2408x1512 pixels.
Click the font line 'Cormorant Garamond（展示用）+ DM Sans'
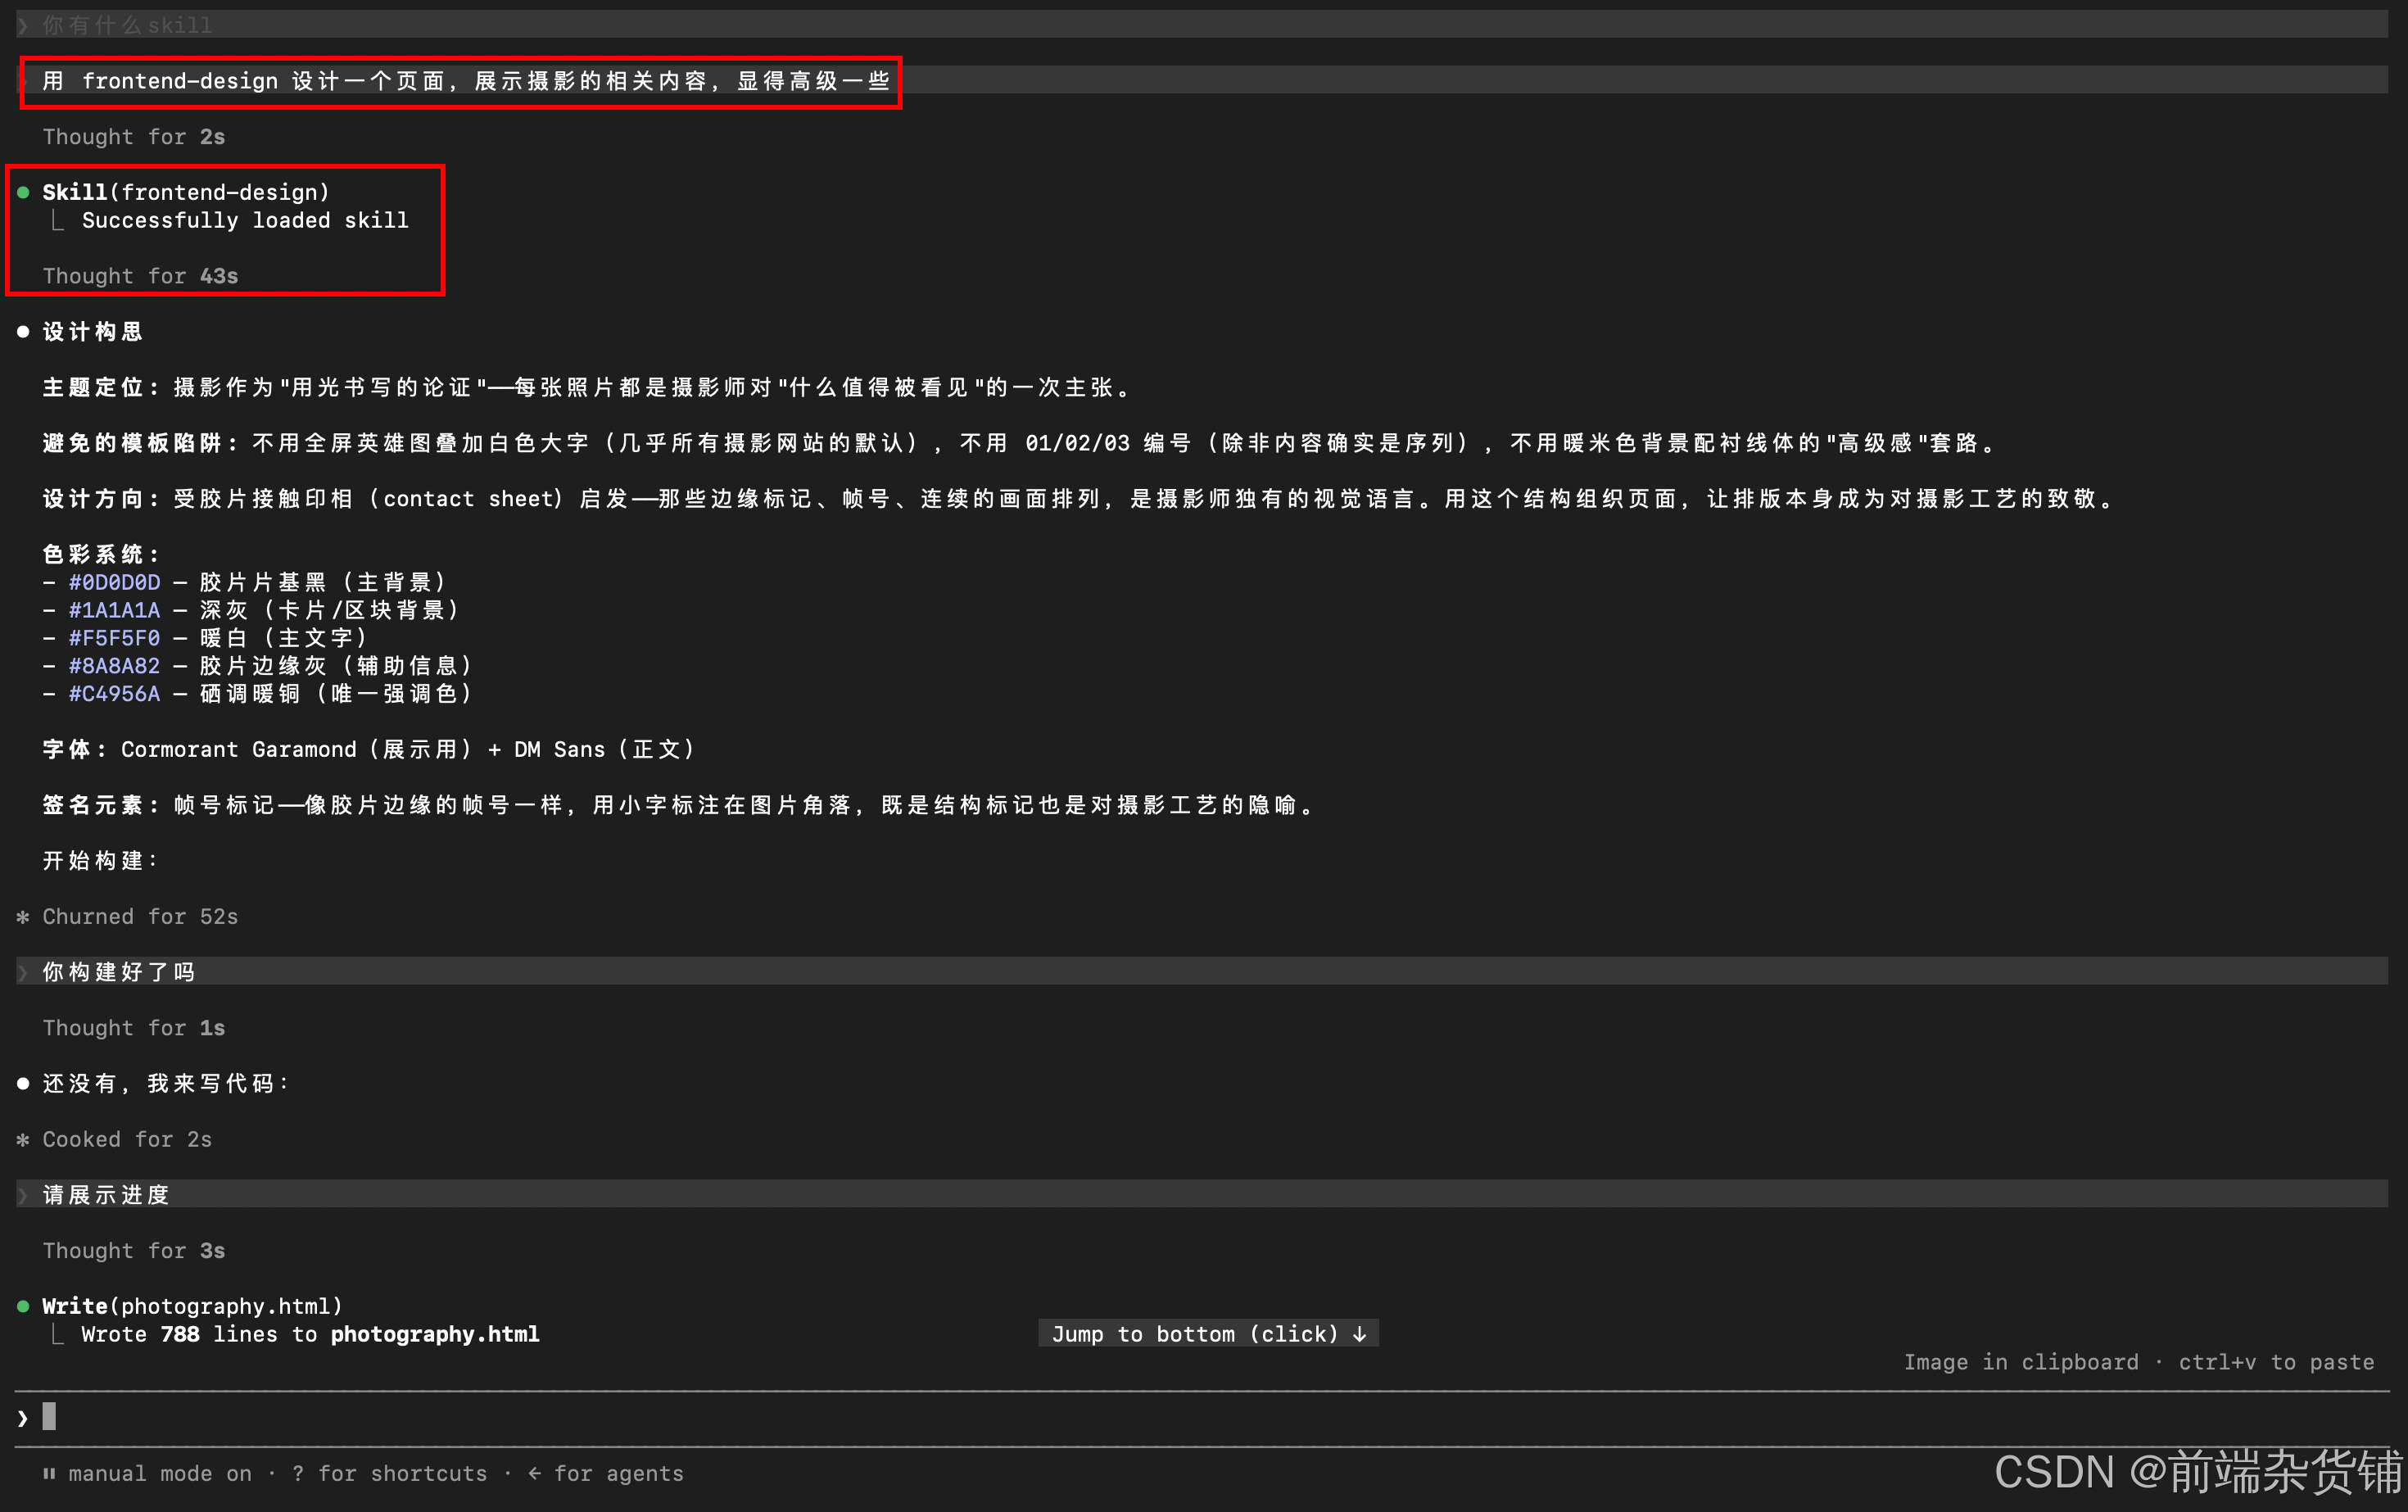[x=407, y=749]
